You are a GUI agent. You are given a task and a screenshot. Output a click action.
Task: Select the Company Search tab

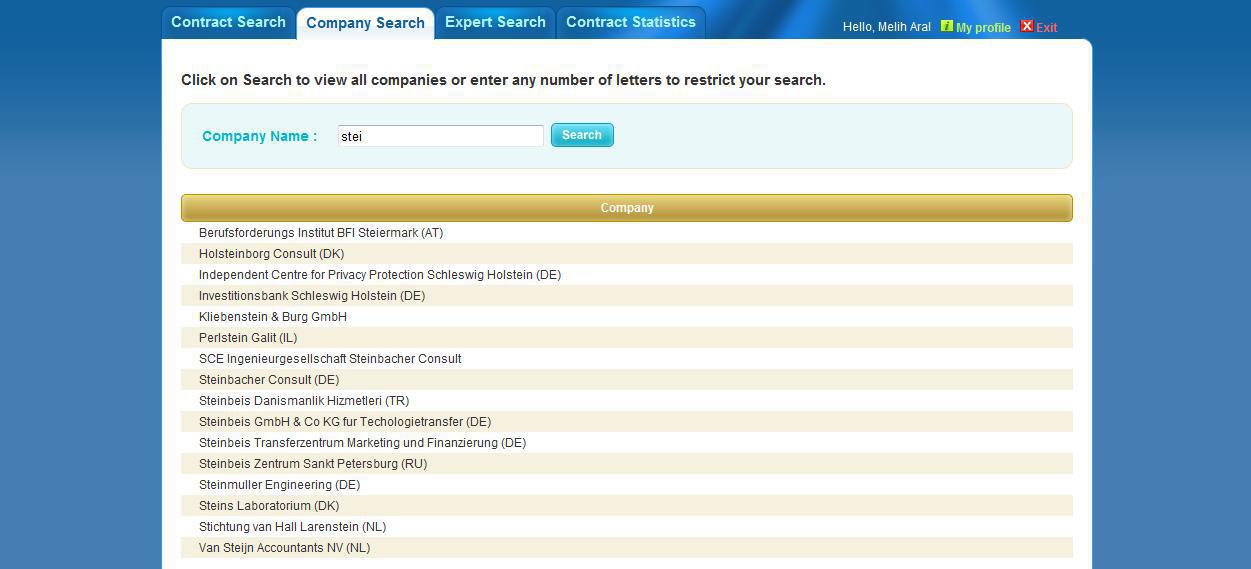click(x=365, y=23)
